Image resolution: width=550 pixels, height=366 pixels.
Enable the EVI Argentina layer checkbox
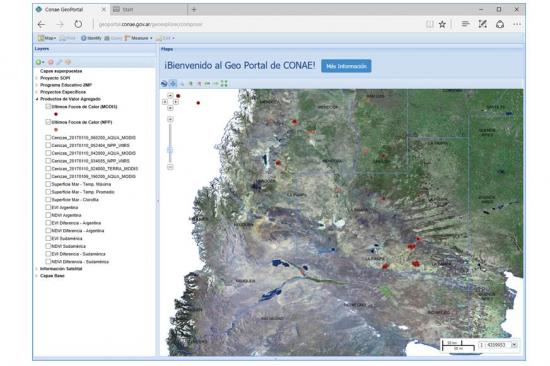[x=48, y=207]
